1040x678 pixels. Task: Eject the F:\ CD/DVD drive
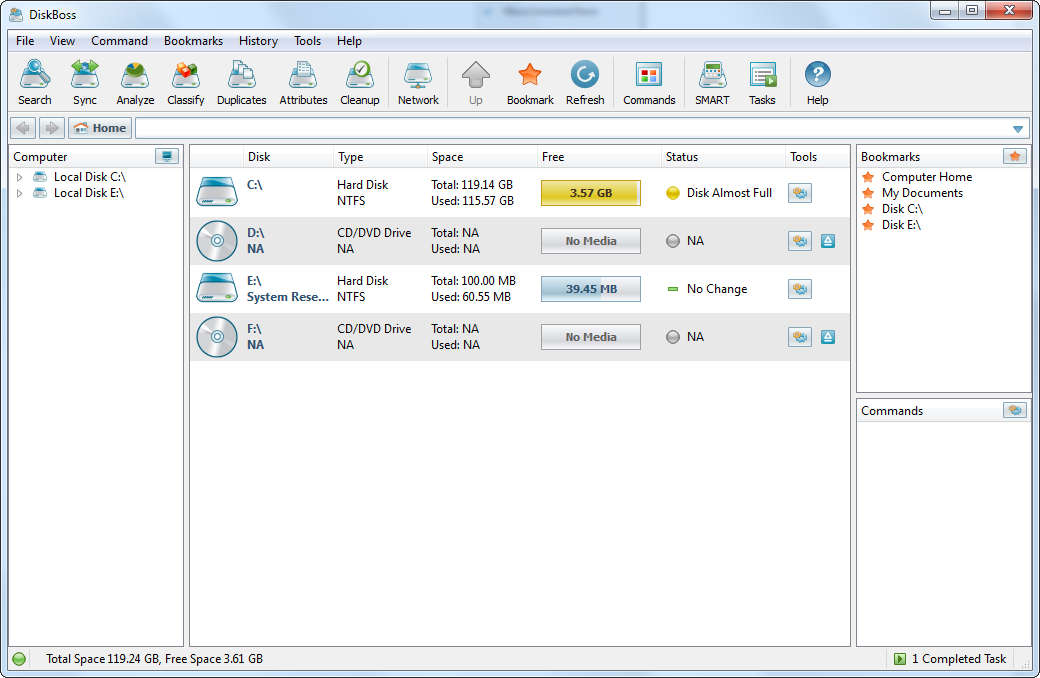(828, 337)
